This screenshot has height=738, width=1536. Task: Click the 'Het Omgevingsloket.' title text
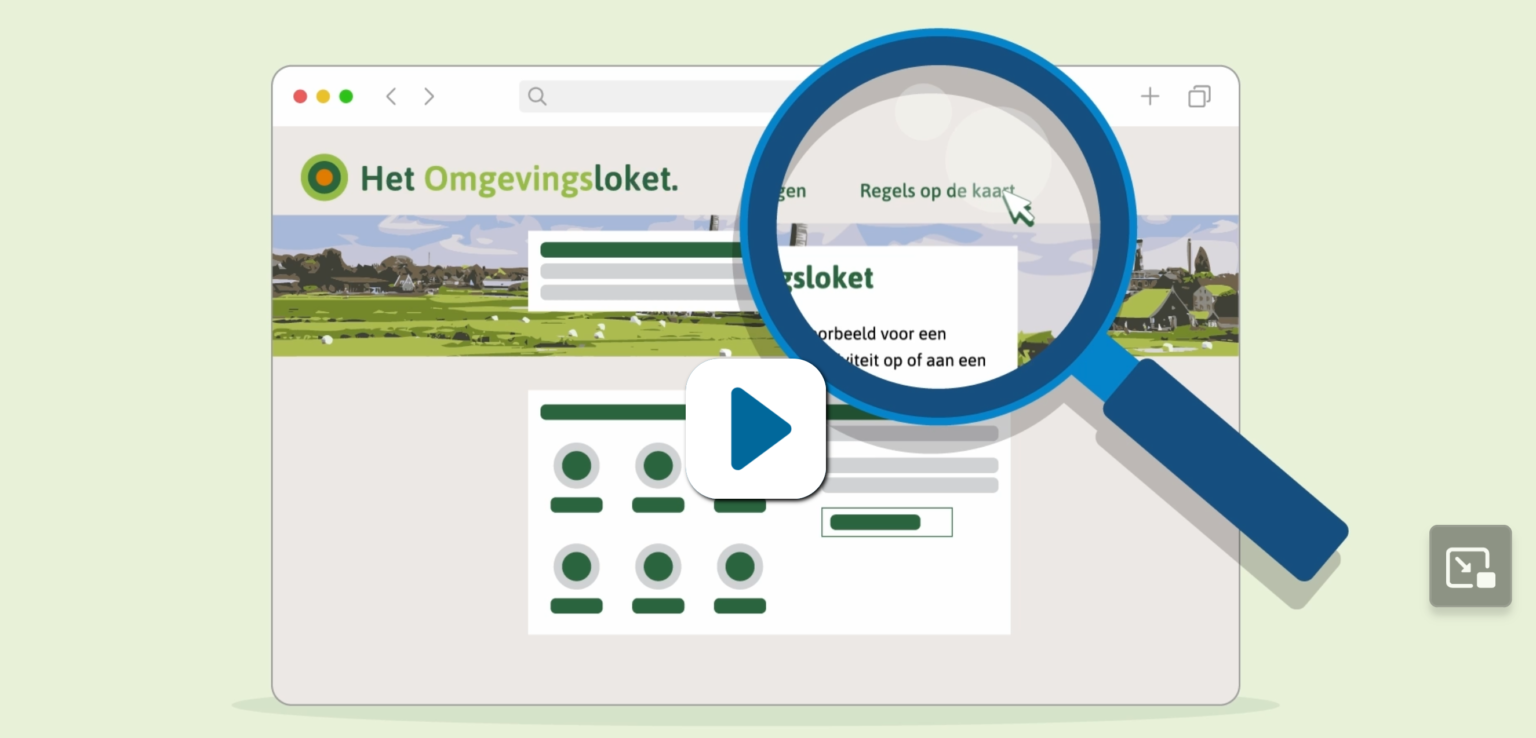tap(518, 179)
